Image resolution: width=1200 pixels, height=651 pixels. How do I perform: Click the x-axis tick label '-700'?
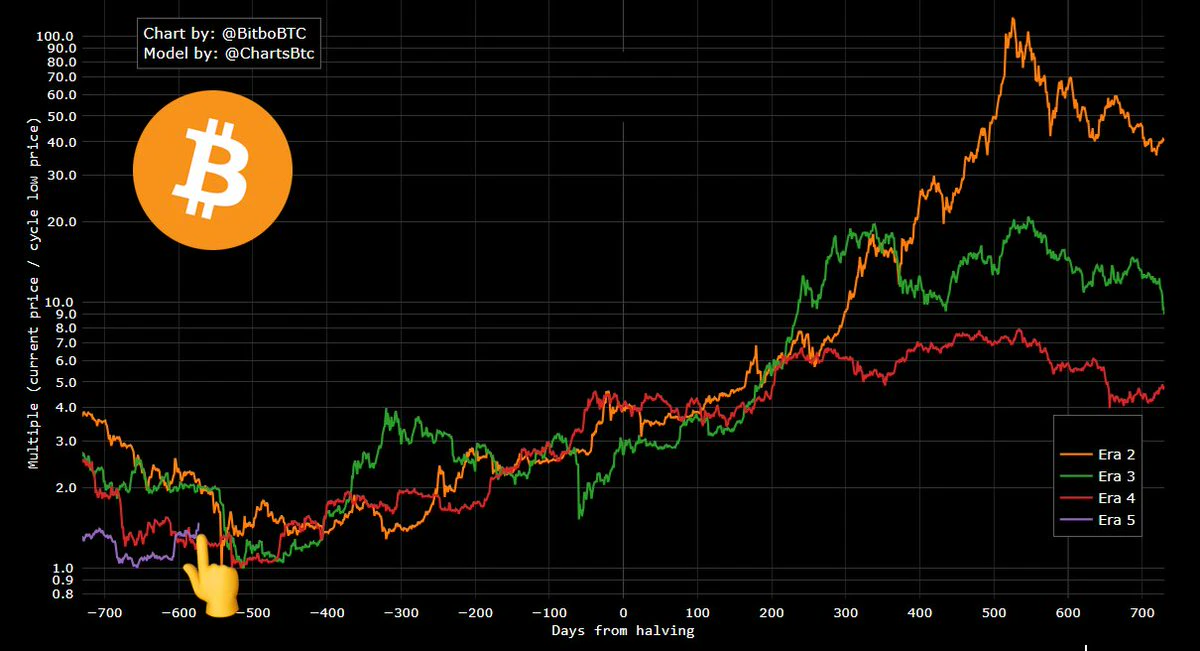[x=103, y=612]
